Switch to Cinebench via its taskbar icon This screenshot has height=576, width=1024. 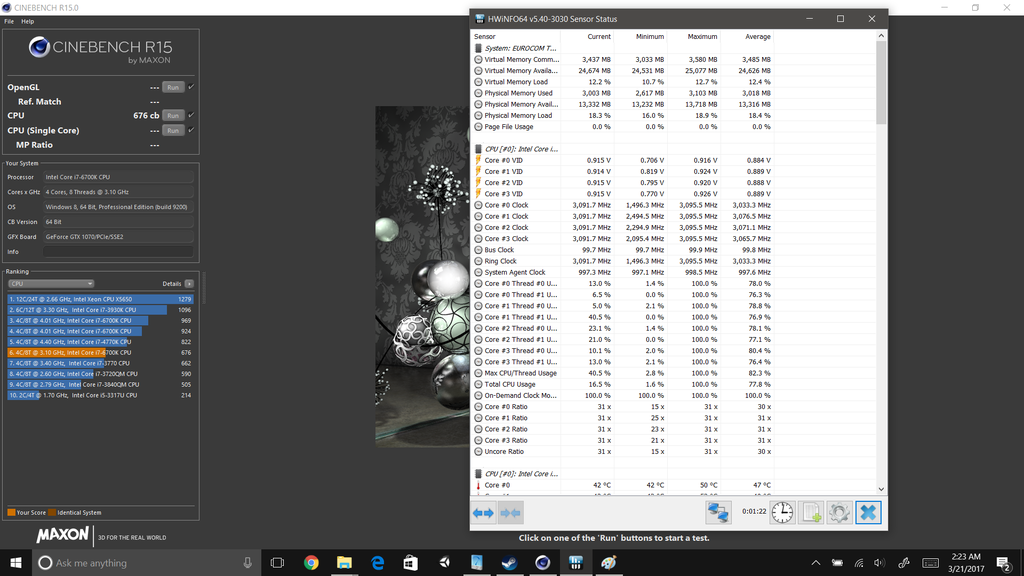(x=543, y=563)
